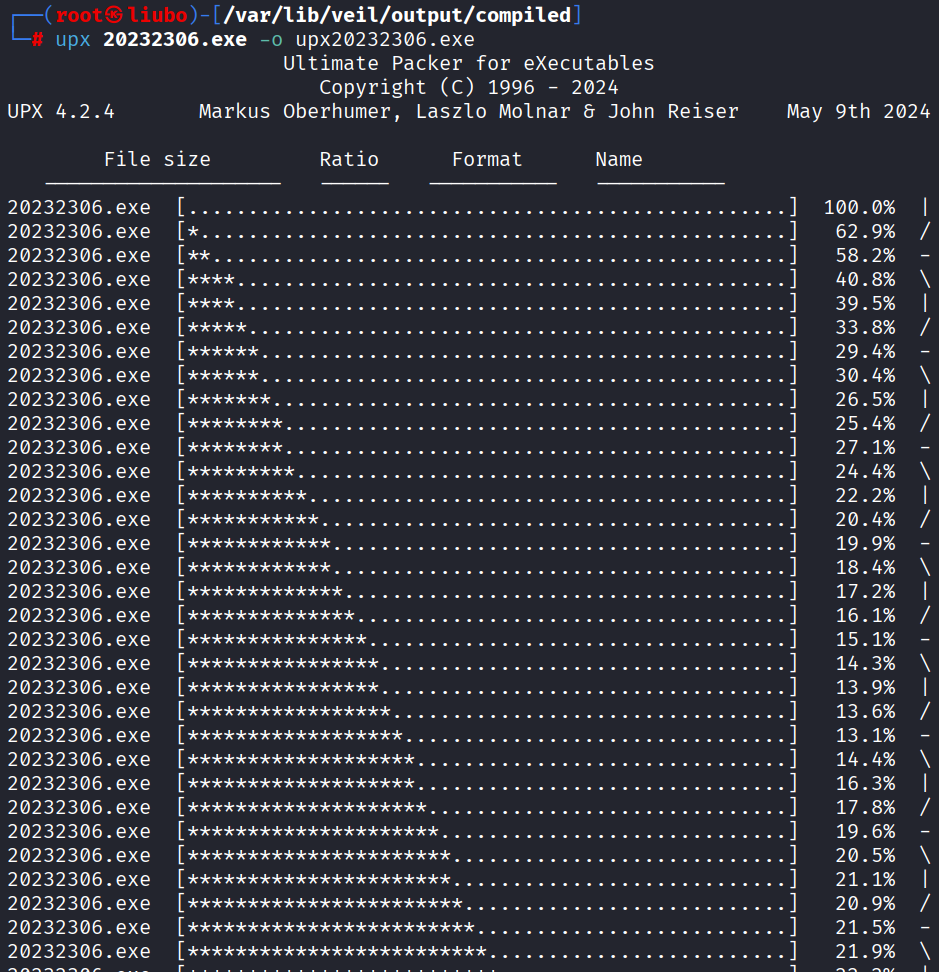Screen dimensions: 939x972
Task: Click the 16.3% ratio value
Action: [865, 784]
